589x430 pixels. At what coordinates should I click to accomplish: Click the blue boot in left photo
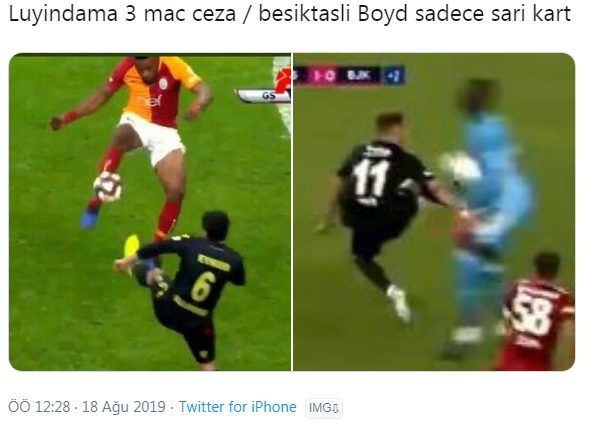tap(90, 218)
